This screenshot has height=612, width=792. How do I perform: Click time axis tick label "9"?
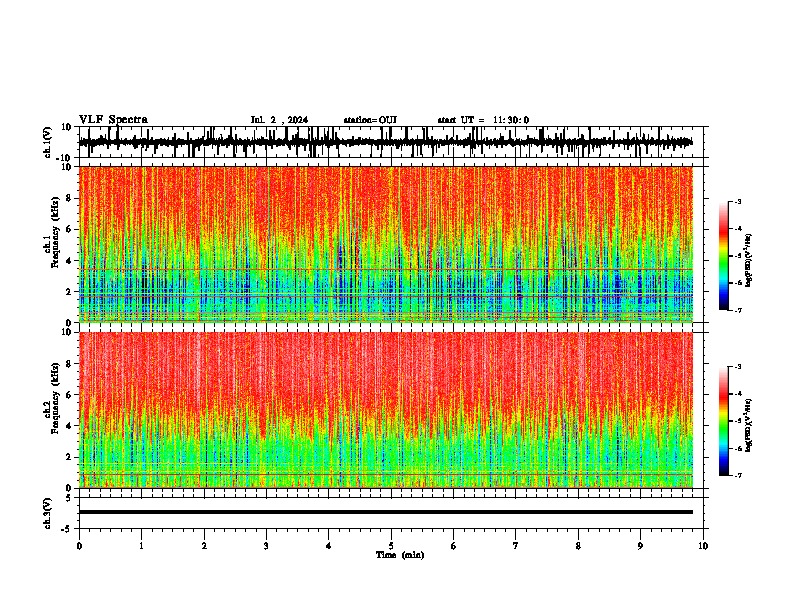click(640, 546)
